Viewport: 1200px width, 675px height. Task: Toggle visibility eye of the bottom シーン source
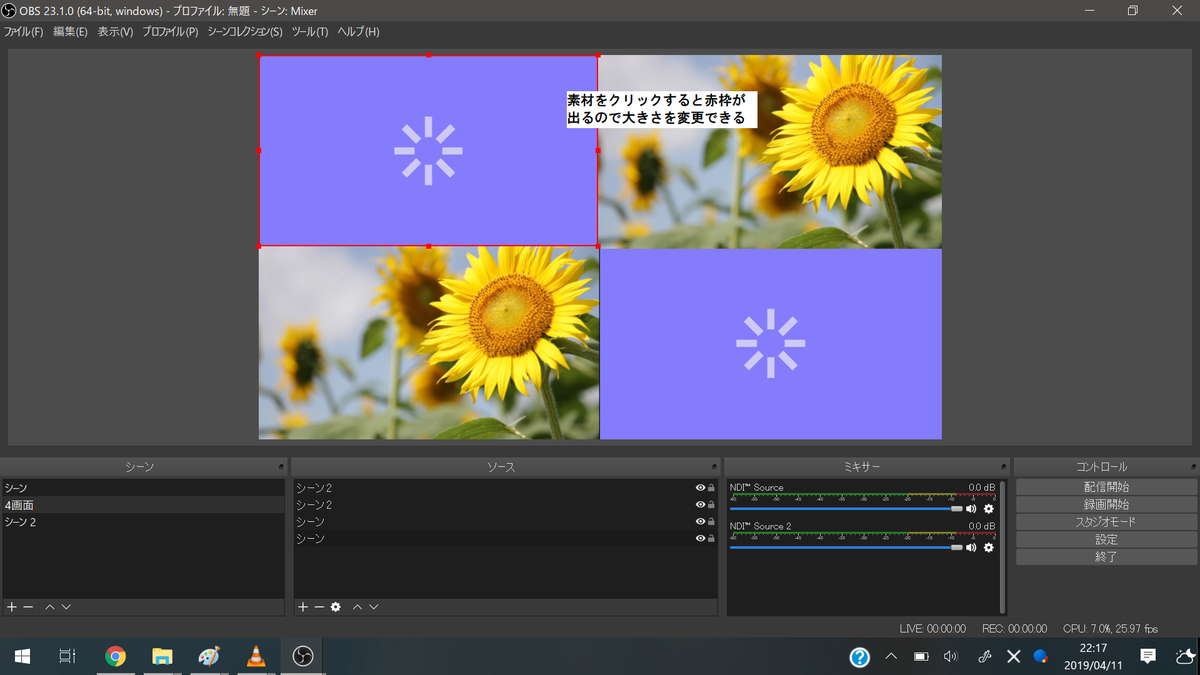click(x=701, y=539)
